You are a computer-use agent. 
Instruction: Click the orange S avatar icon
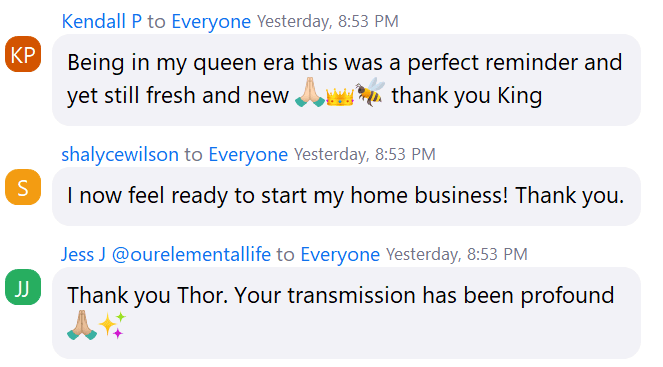pyautogui.click(x=23, y=187)
